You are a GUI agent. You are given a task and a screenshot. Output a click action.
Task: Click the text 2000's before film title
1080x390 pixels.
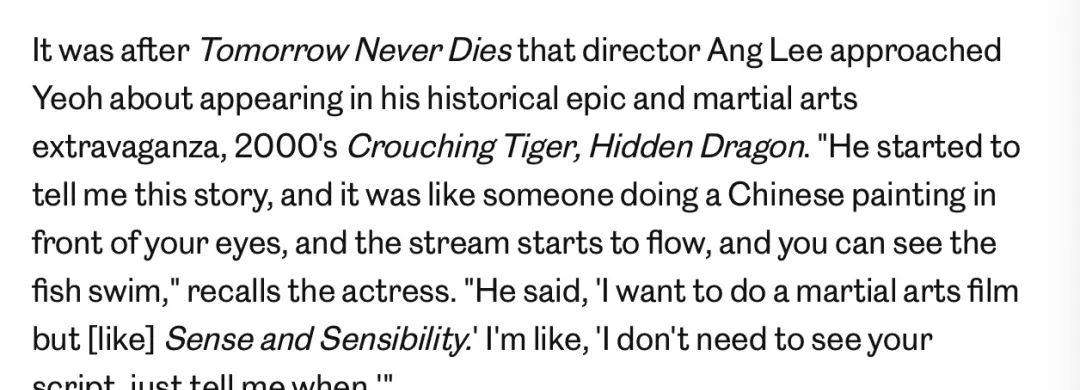click(x=286, y=147)
